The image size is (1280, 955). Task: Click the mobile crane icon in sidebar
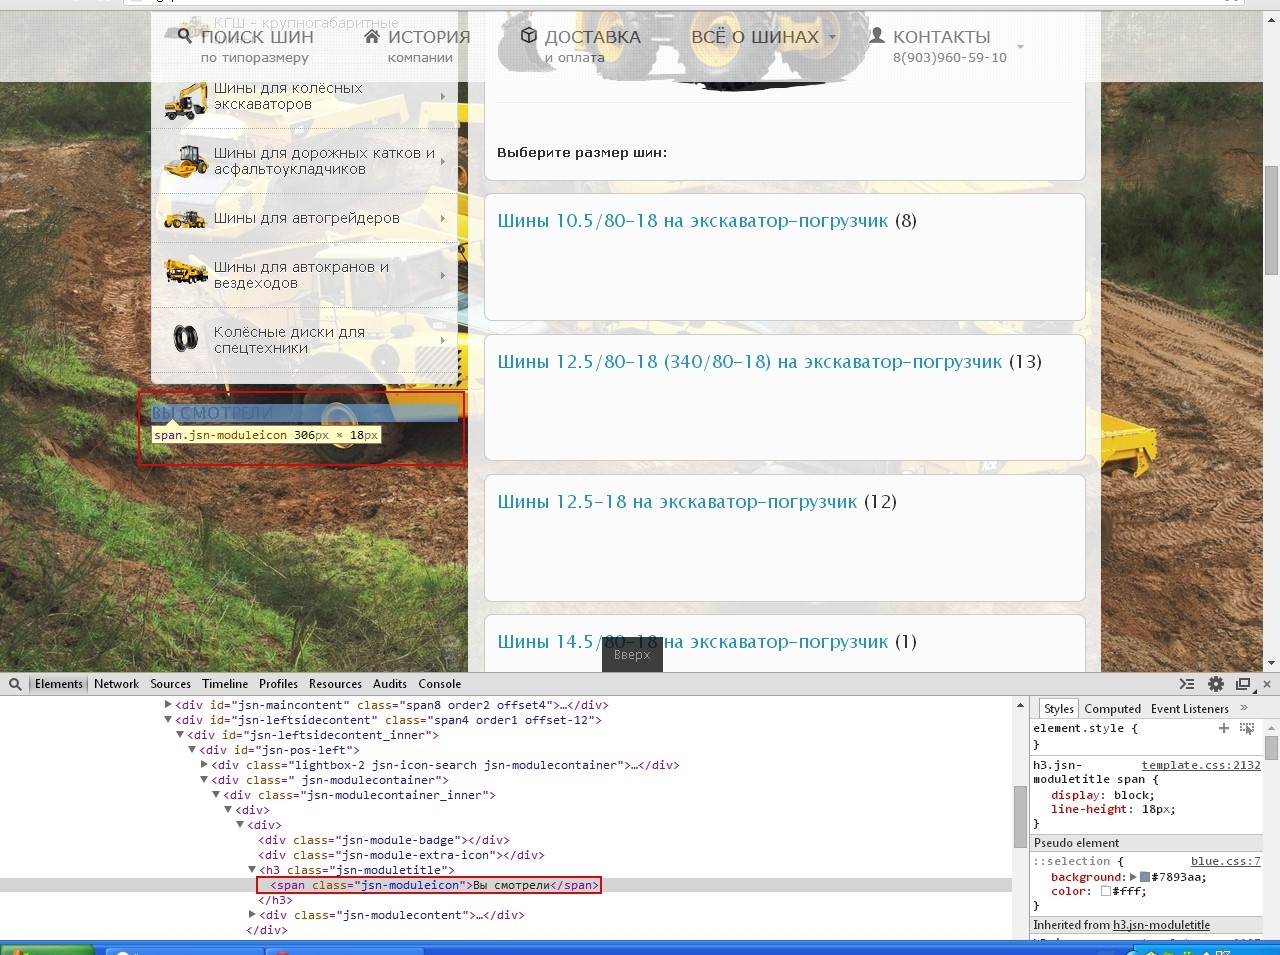coord(186,272)
